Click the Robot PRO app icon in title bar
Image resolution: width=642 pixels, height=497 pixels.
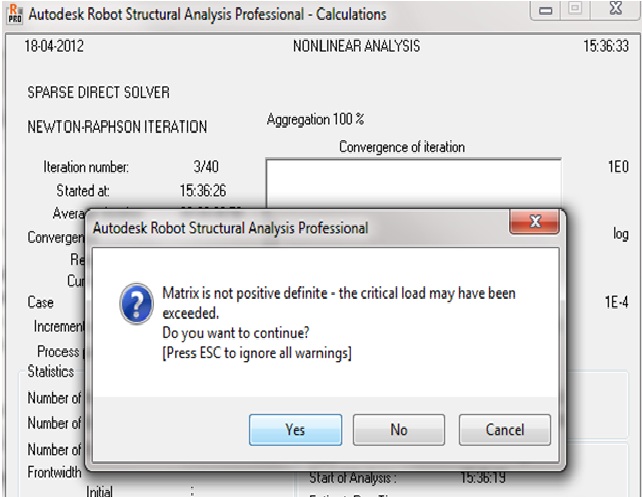click(15, 14)
